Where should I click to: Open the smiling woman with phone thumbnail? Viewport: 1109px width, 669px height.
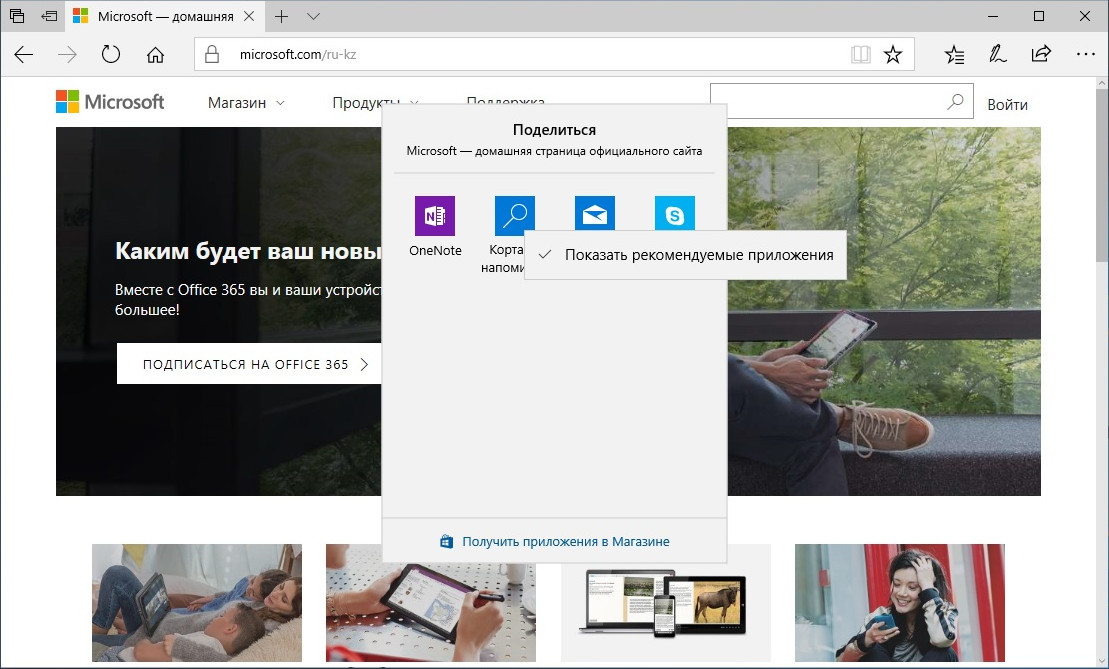pyautogui.click(x=900, y=603)
